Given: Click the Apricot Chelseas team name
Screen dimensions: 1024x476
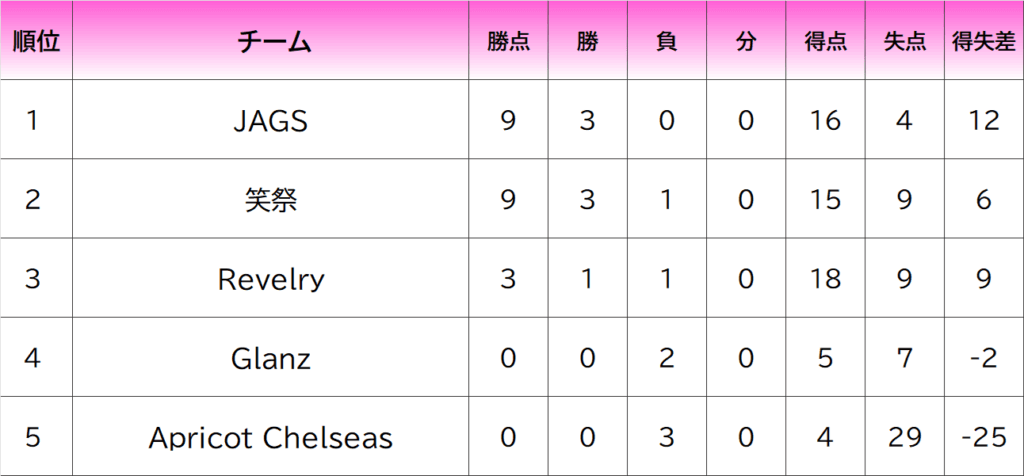Looking at the screenshot, I should [x=270, y=437].
